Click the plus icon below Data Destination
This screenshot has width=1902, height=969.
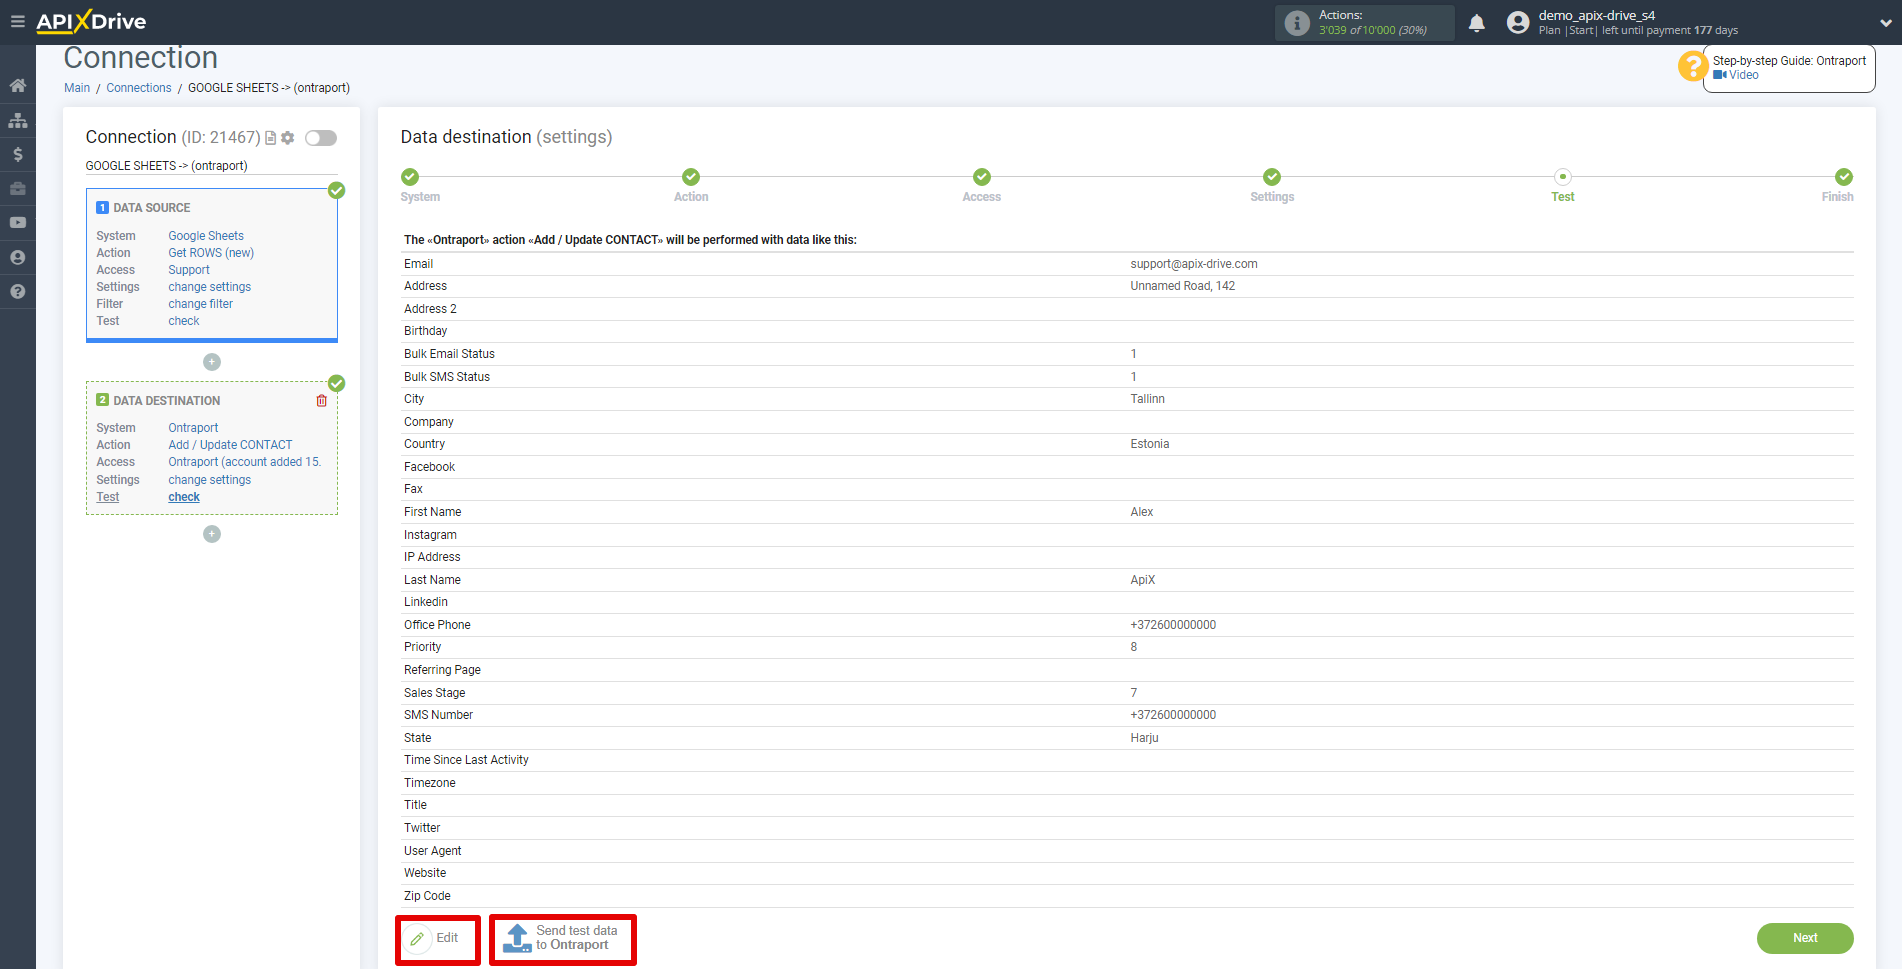coord(212,534)
